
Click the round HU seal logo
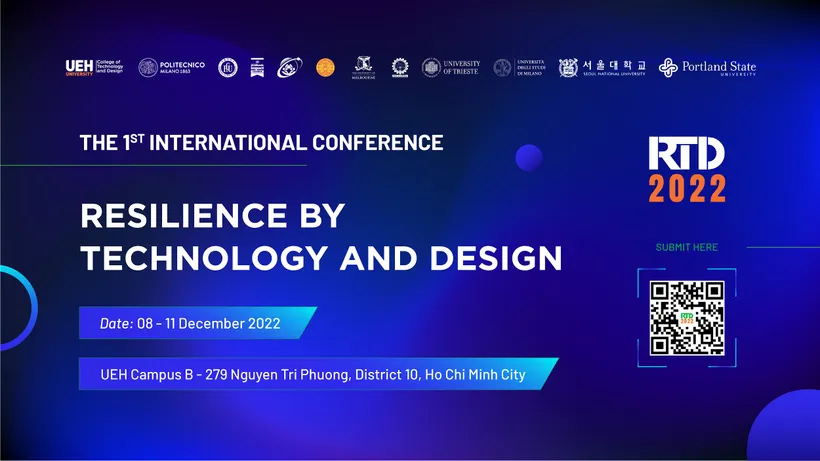[227, 67]
